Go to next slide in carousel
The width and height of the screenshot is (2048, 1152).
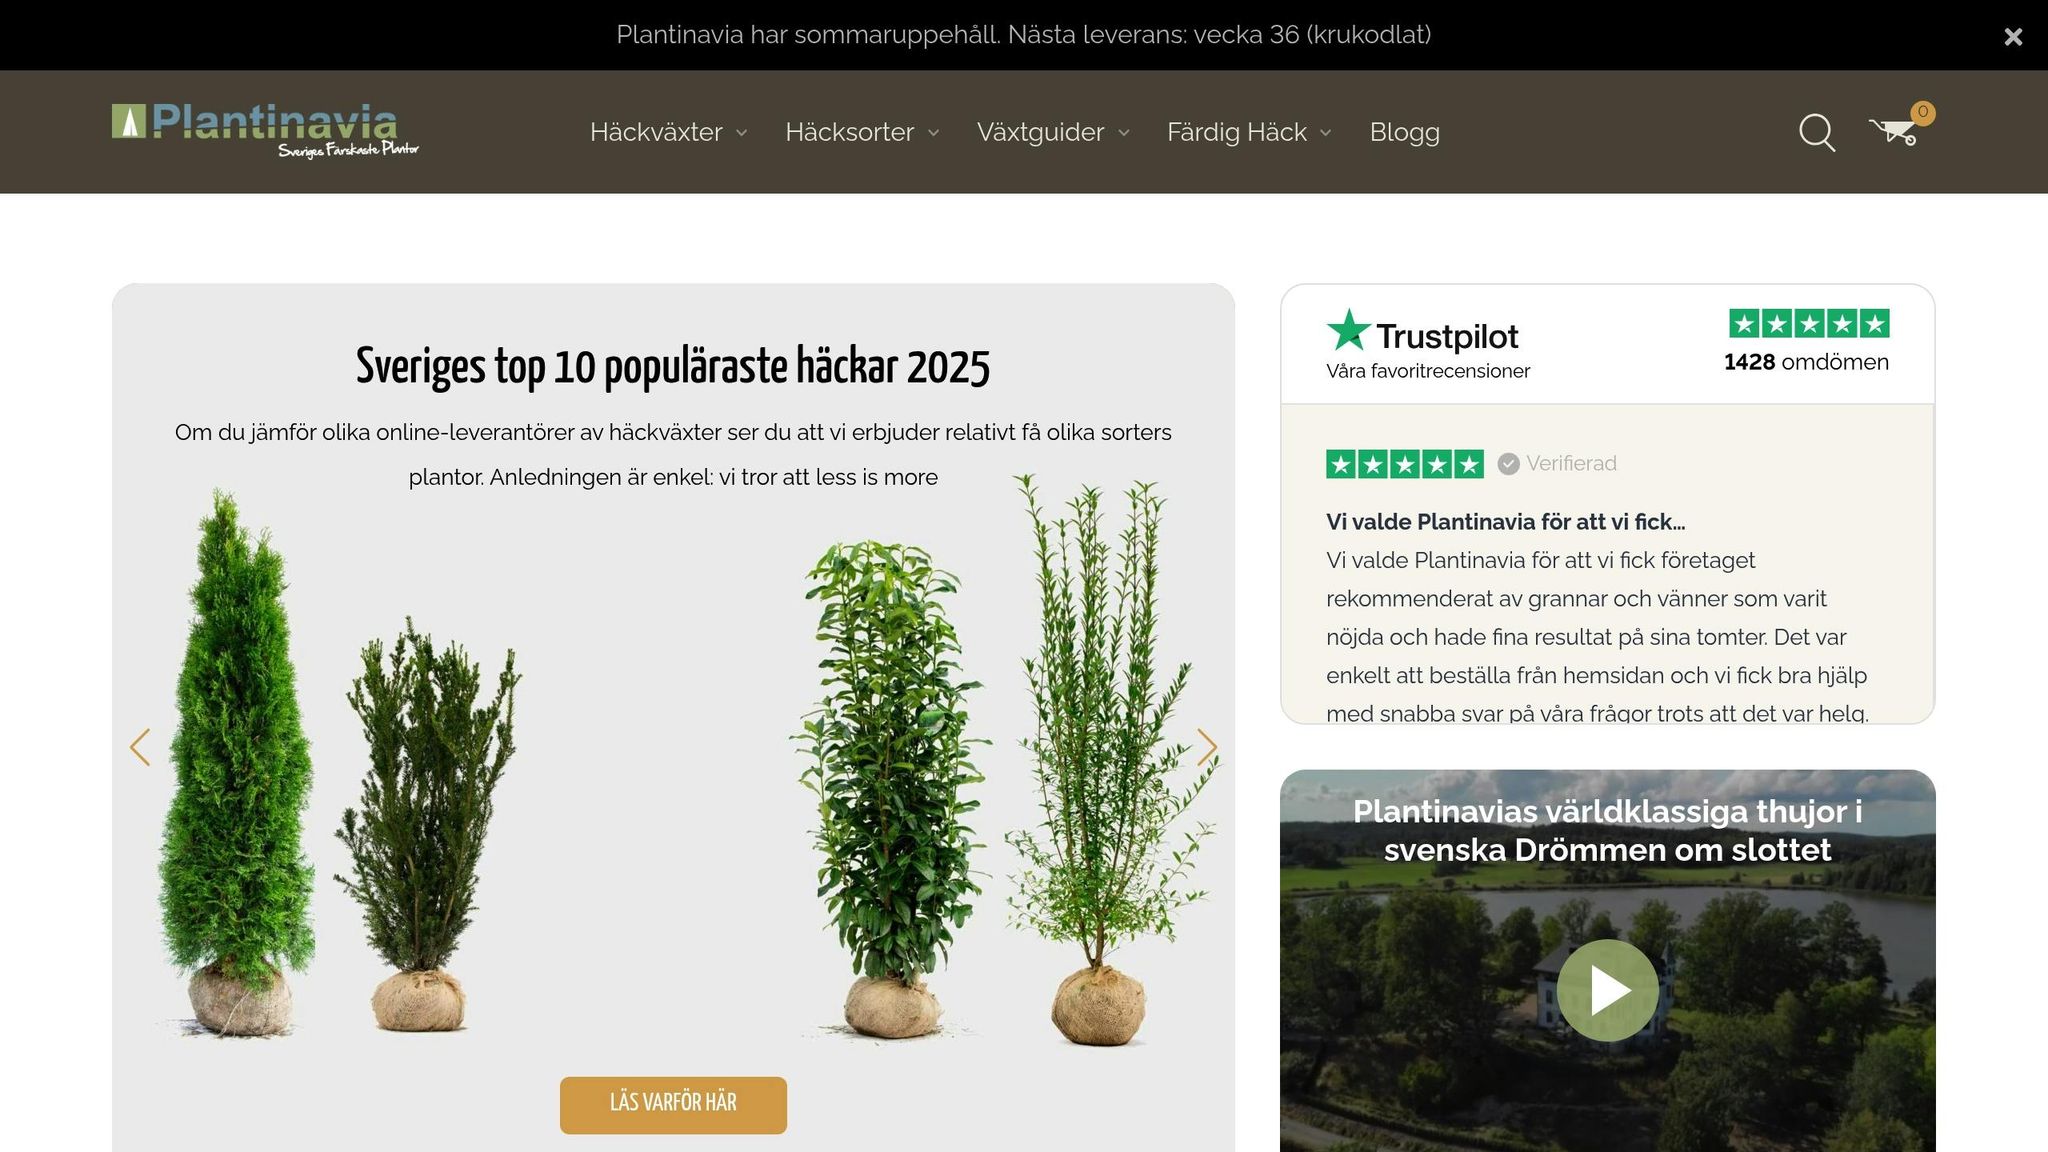click(x=1207, y=747)
